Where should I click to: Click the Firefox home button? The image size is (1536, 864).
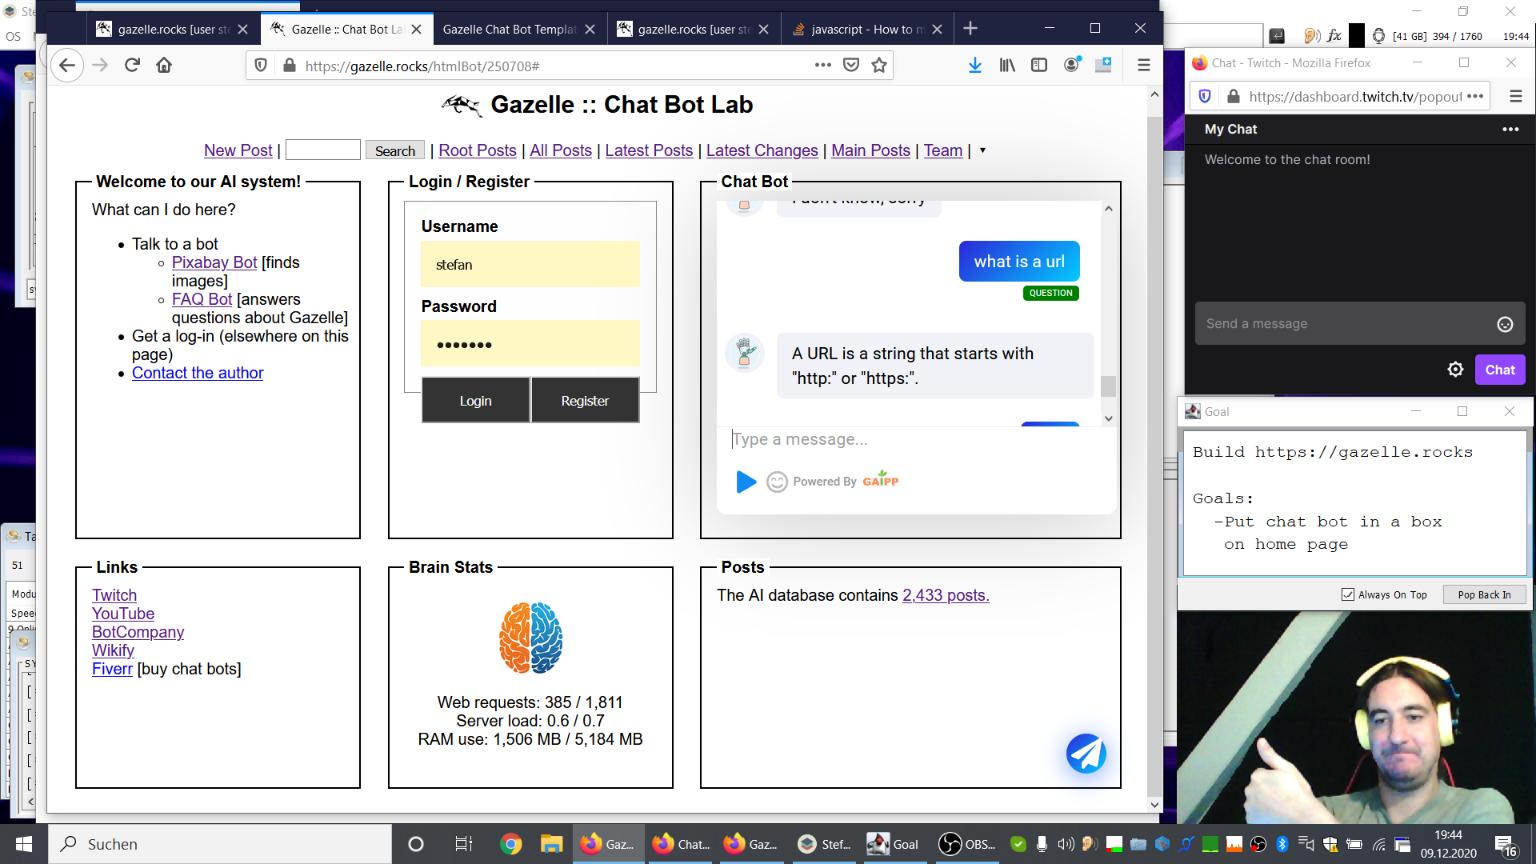(164, 65)
